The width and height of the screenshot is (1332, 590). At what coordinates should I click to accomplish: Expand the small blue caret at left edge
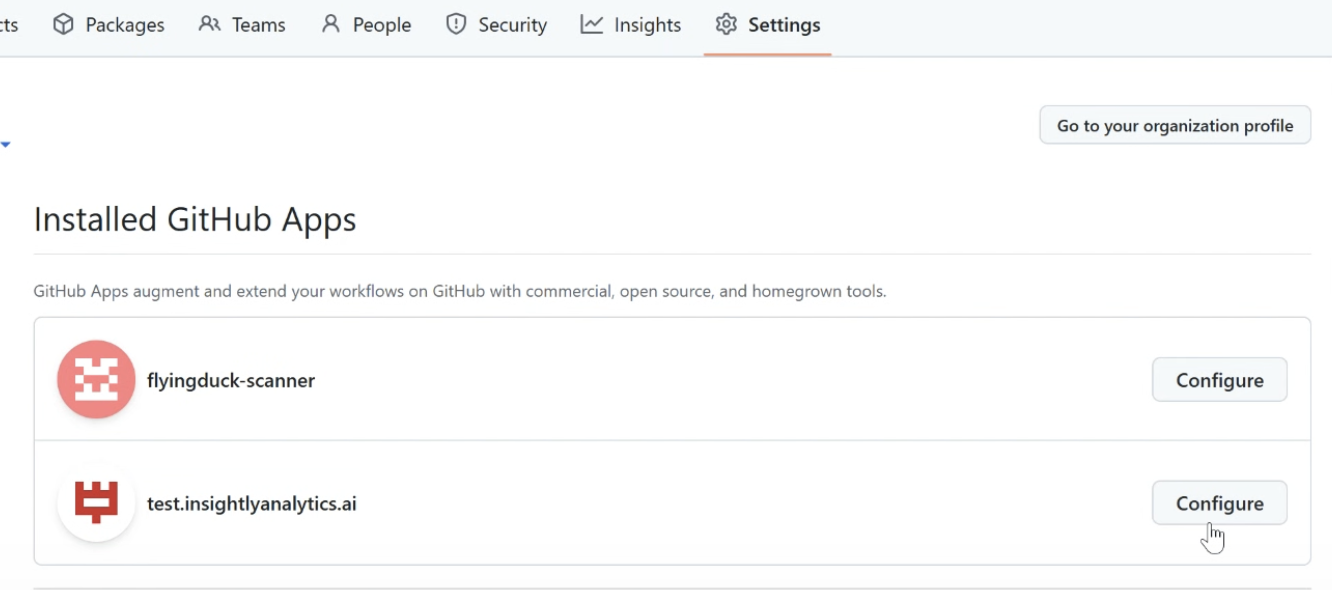[x=6, y=145]
